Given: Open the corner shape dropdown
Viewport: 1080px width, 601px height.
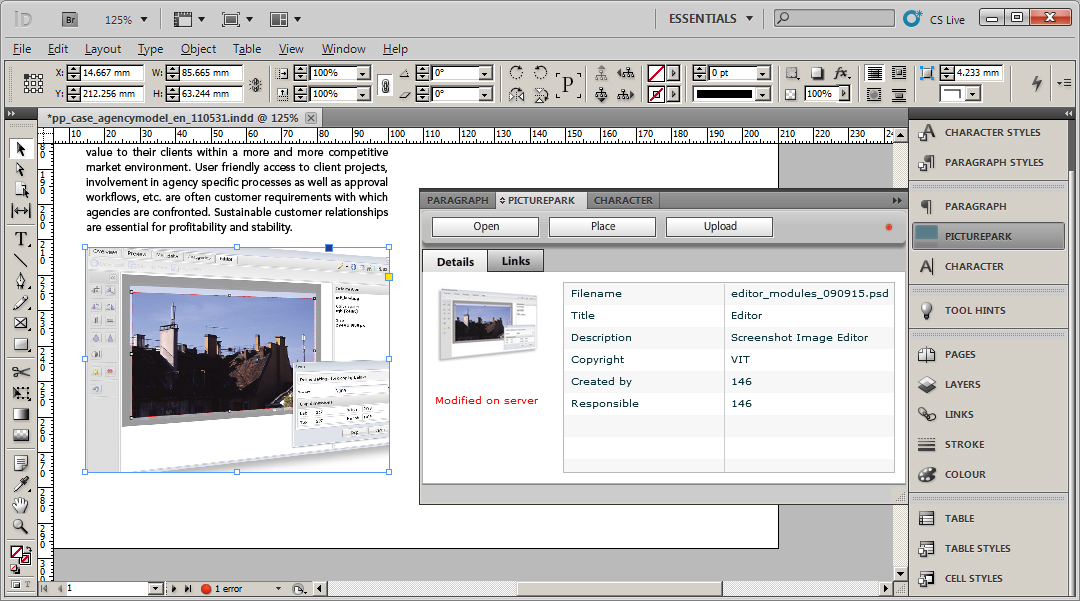Looking at the screenshot, I should click(x=973, y=94).
